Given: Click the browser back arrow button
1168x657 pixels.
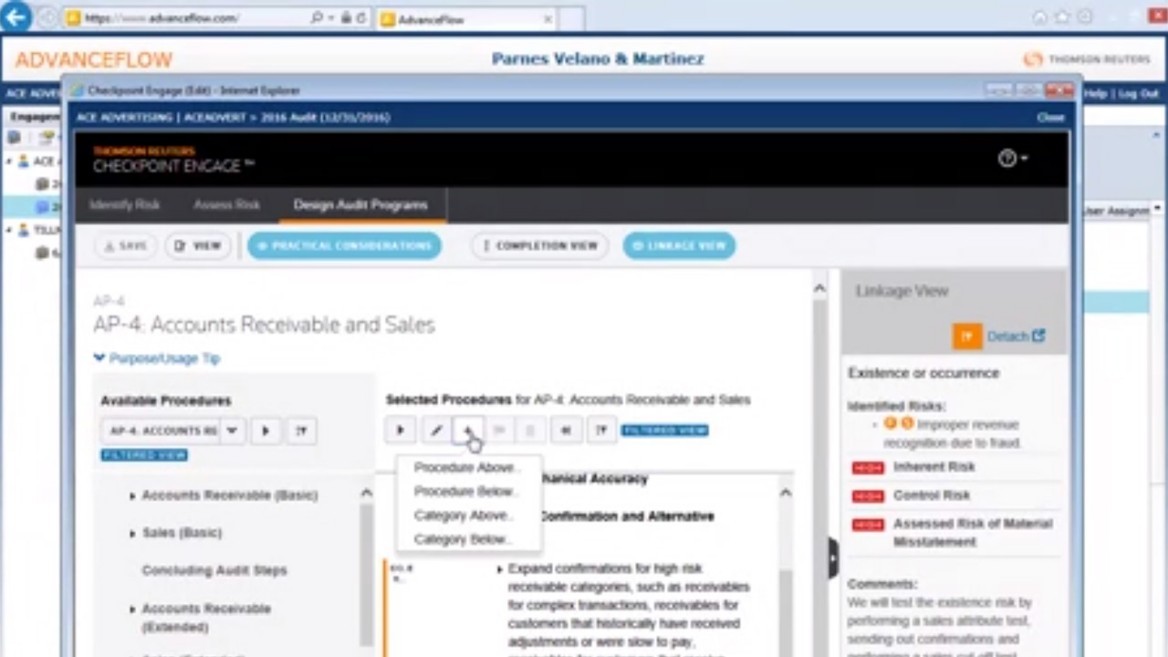Looking at the screenshot, I should (x=16, y=18).
